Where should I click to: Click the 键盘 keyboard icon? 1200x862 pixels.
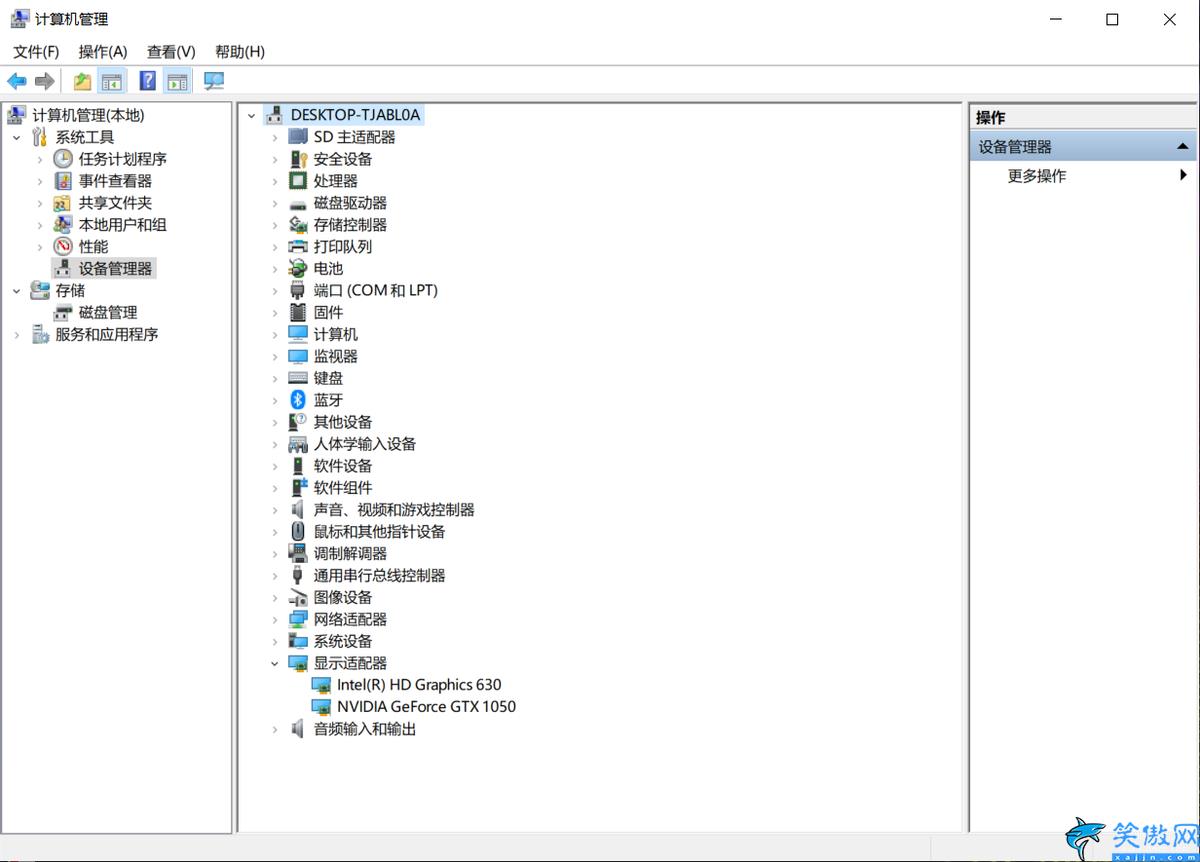298,378
